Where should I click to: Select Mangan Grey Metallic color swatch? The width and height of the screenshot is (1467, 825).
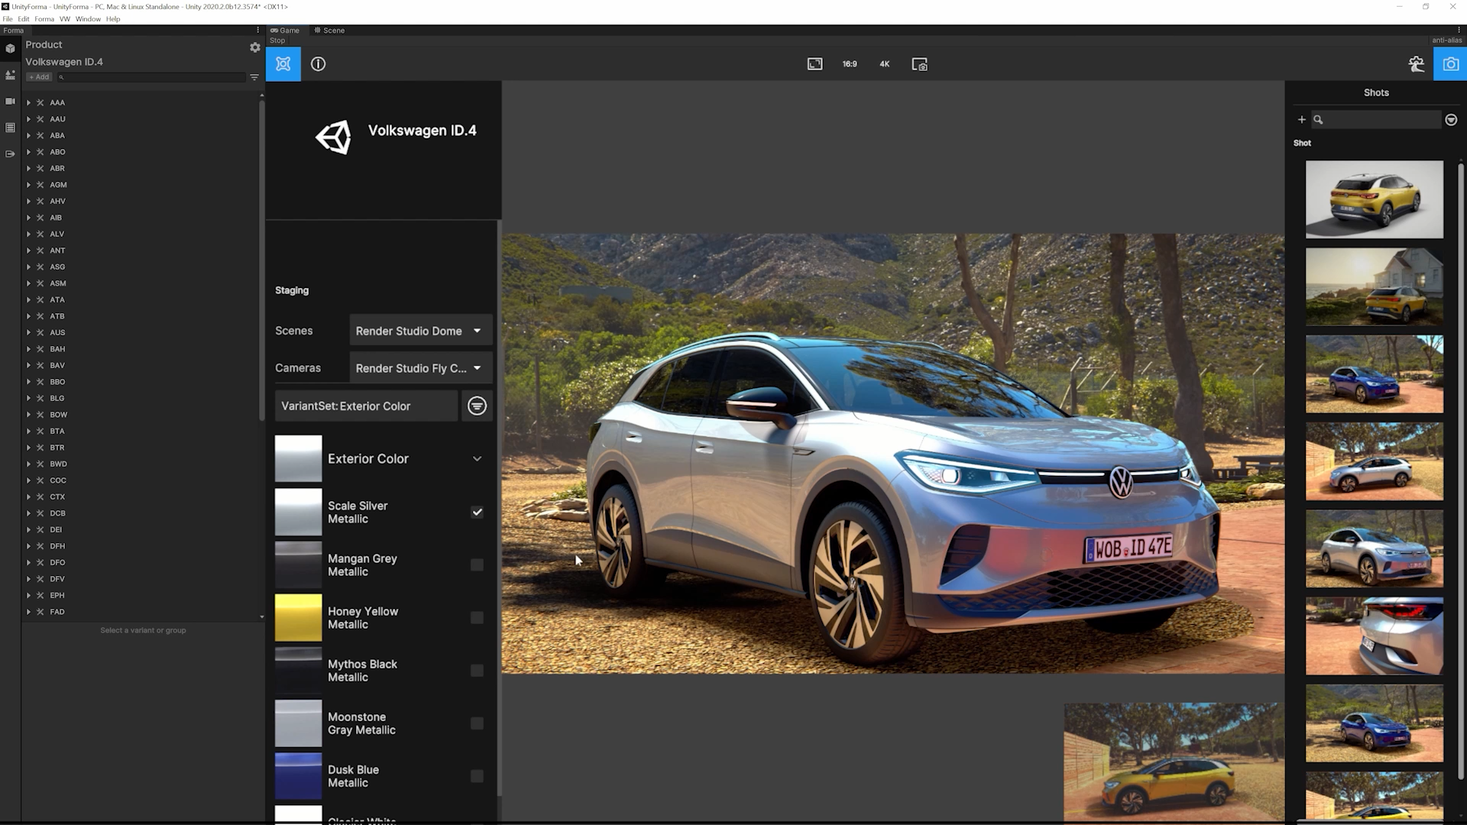[298, 565]
